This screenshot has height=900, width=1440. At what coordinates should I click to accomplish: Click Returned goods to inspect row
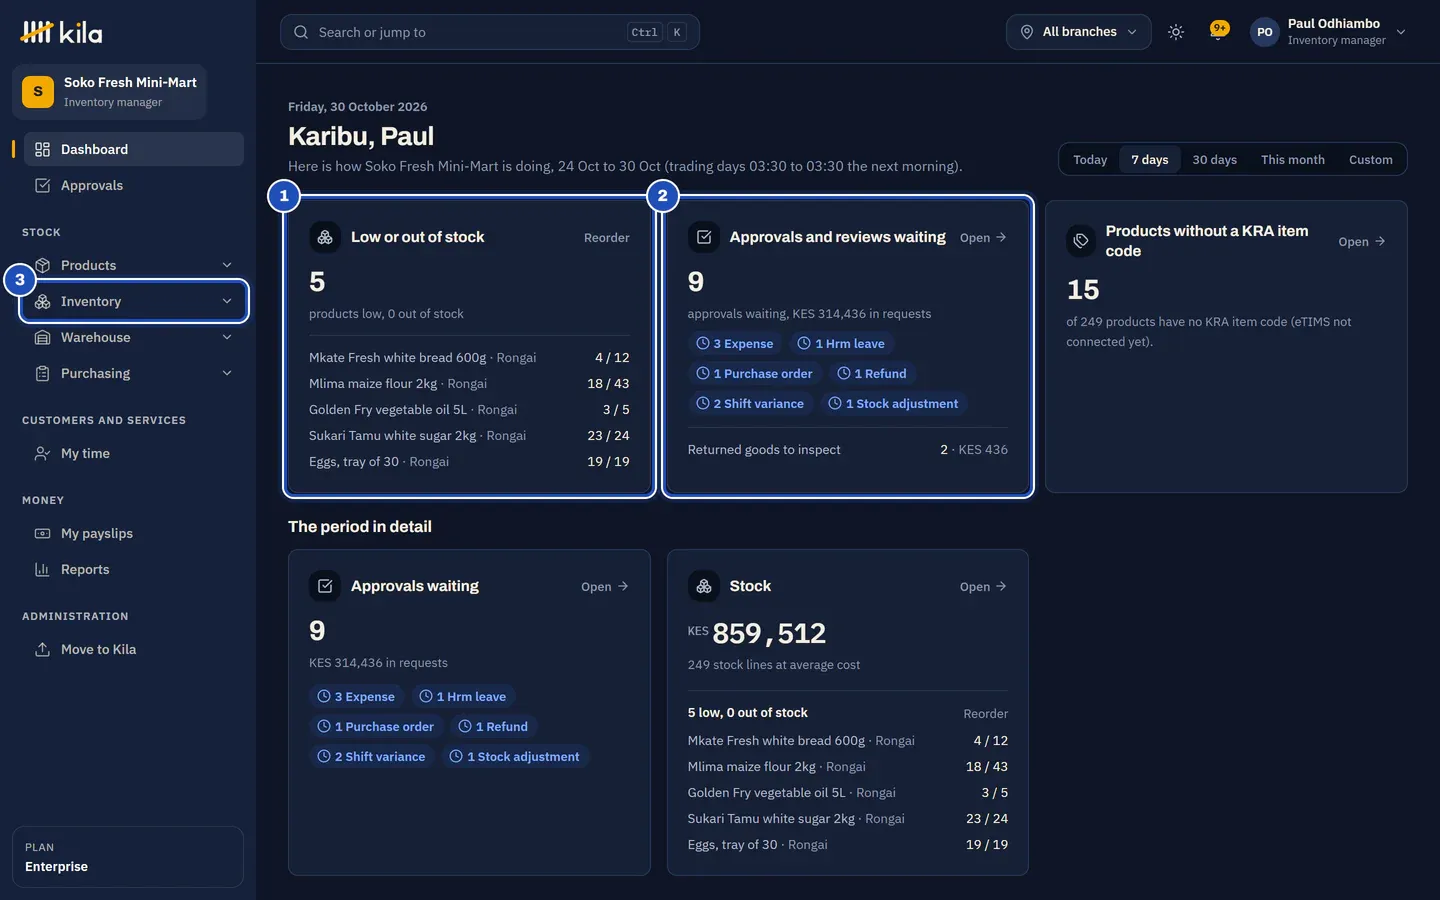(x=848, y=450)
